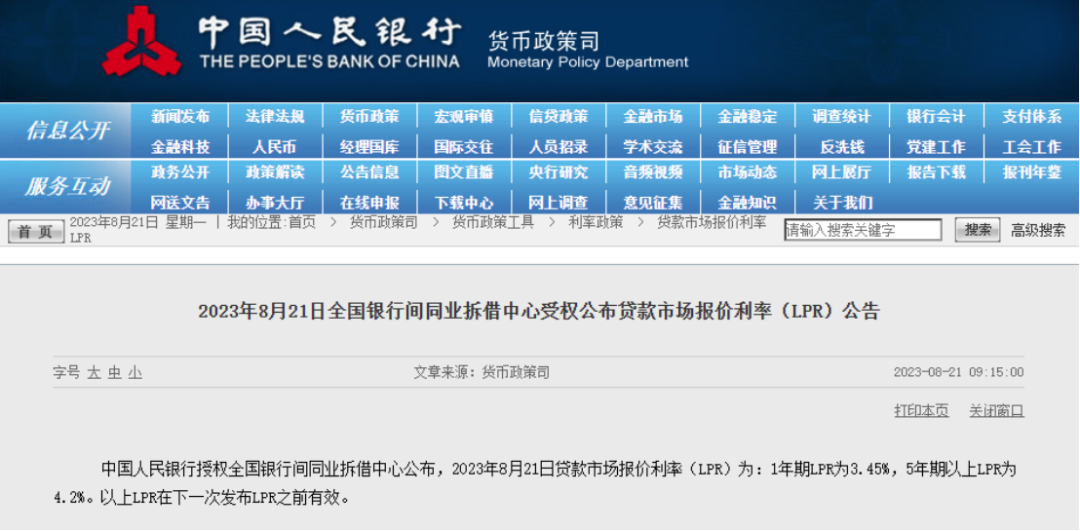Set the font size to 小
Screen dimensions: 1080x531
(x=135, y=373)
